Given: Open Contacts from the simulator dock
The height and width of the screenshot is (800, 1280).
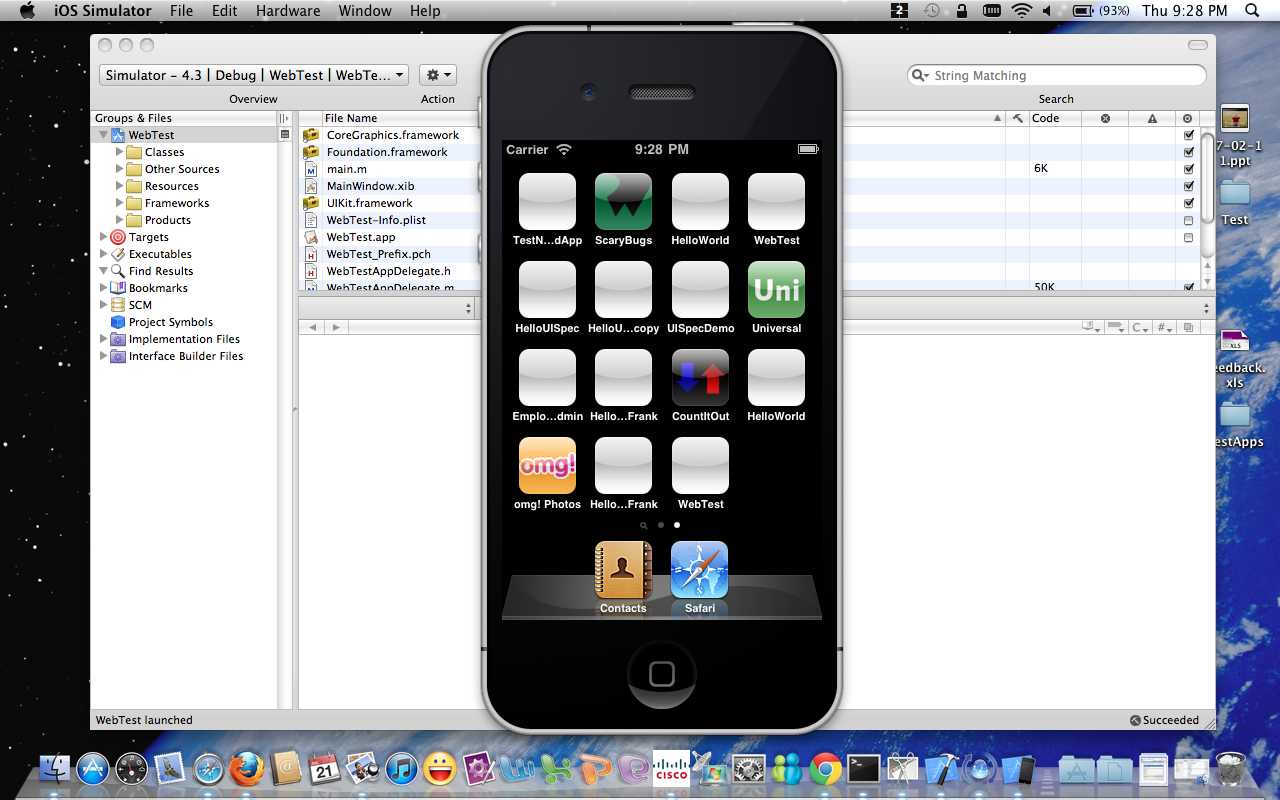Looking at the screenshot, I should pos(623,568).
